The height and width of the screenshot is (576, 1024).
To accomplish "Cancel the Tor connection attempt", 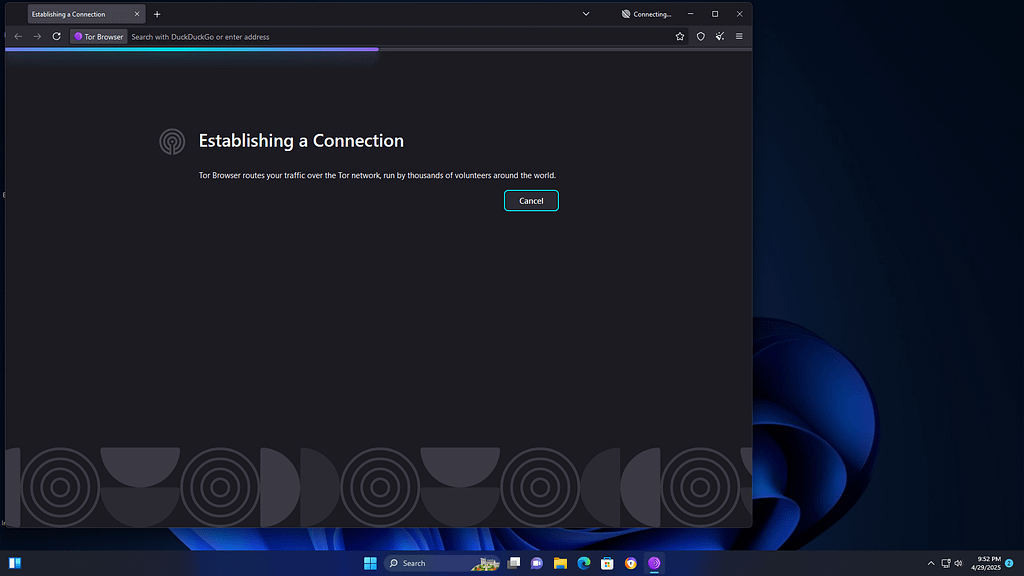I will click(531, 200).
